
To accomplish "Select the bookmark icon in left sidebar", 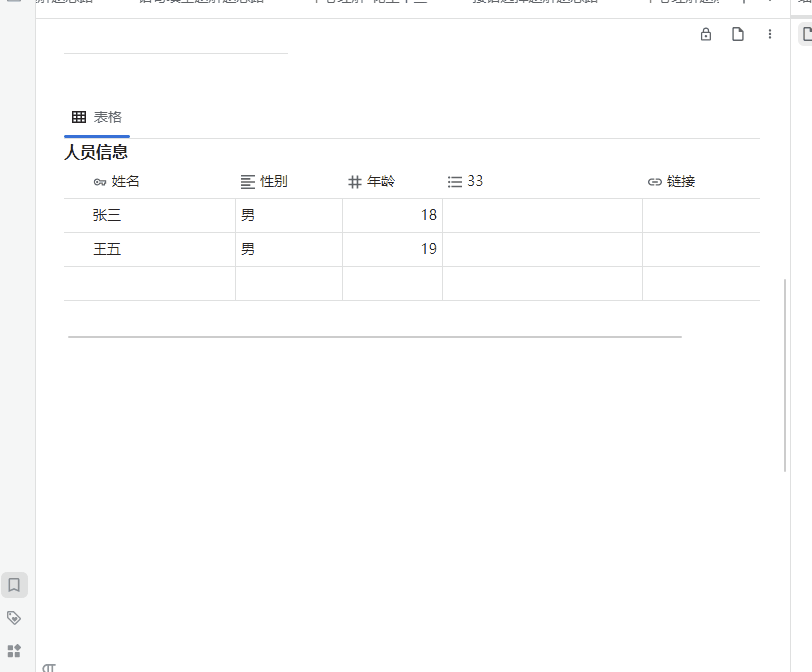I will tap(14, 585).
